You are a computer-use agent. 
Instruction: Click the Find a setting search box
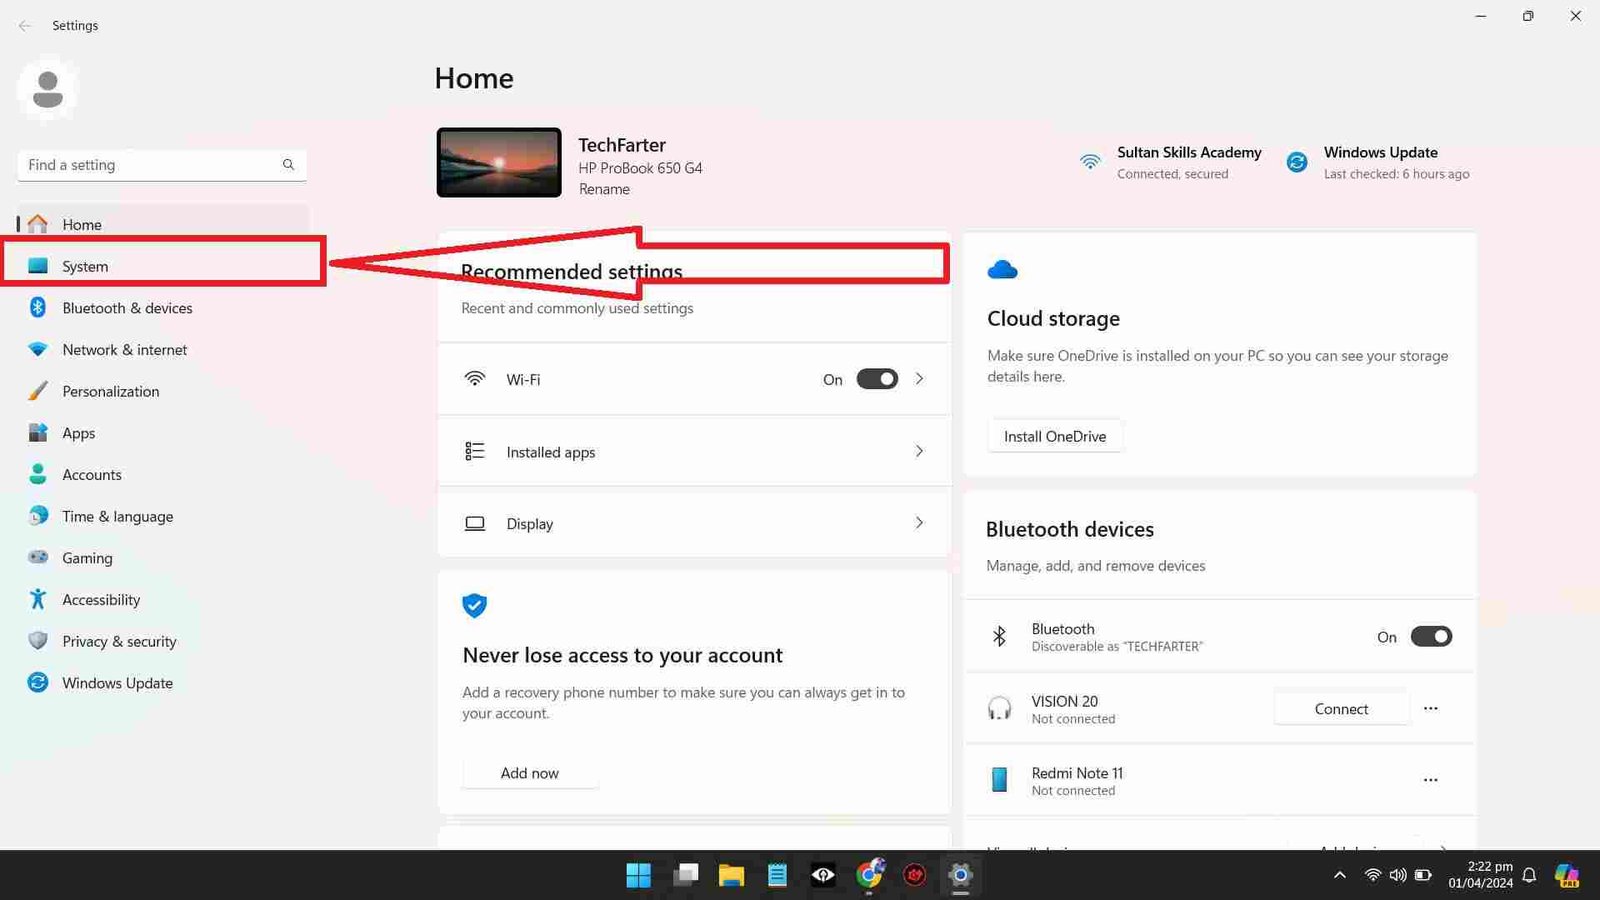point(150,165)
